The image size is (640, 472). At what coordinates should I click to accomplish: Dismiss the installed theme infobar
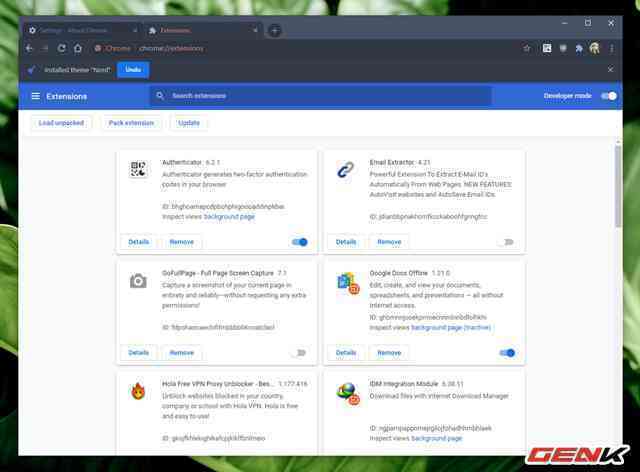610,70
